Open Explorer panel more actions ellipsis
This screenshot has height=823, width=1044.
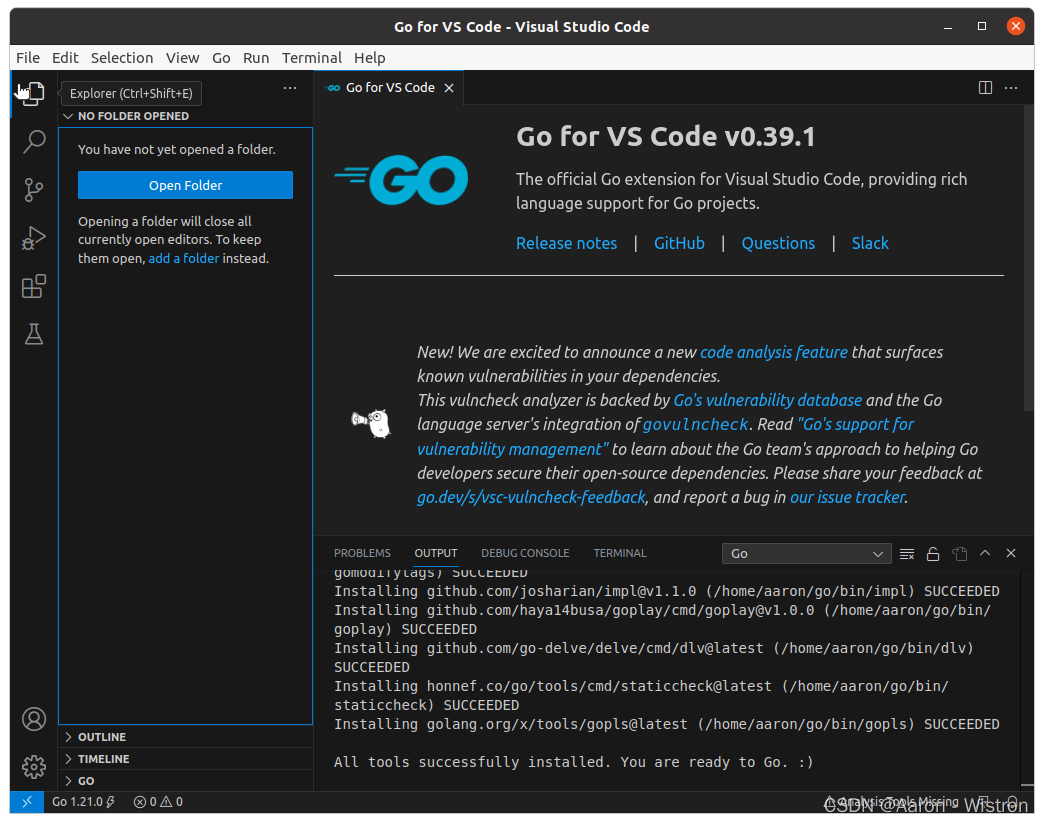(x=290, y=88)
